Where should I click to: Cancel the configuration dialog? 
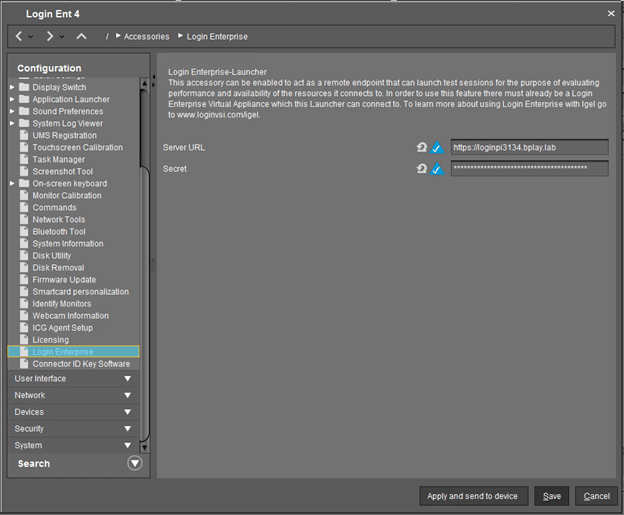coord(596,496)
